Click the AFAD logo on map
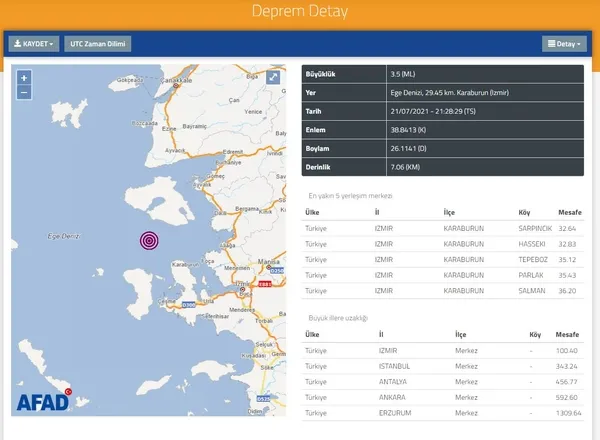The width and height of the screenshot is (600, 440). (42, 402)
